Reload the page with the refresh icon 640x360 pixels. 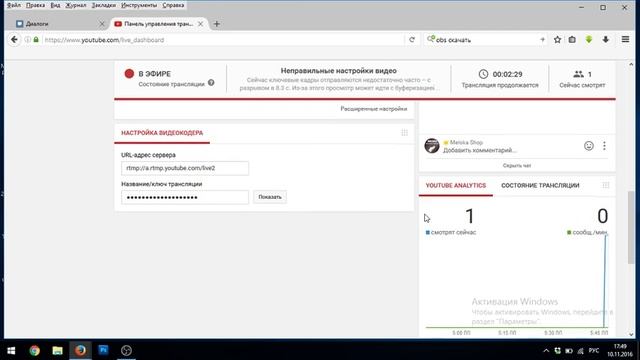pyautogui.click(x=412, y=40)
